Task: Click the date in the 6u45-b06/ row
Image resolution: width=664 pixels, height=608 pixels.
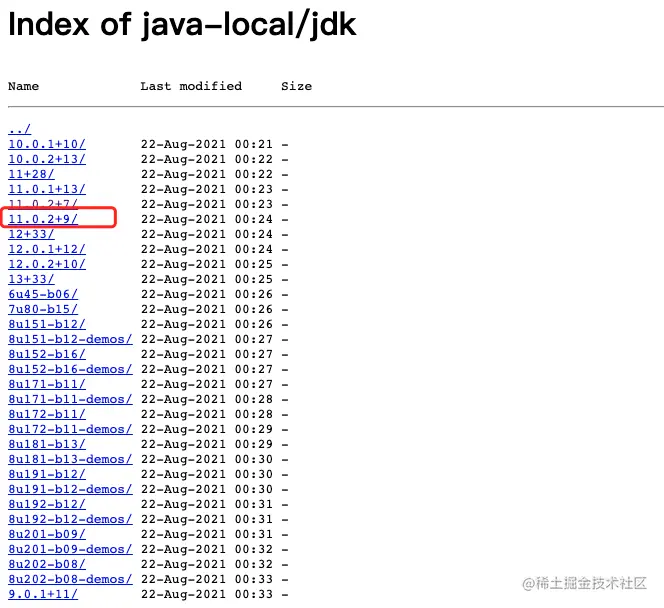Action: (x=207, y=294)
